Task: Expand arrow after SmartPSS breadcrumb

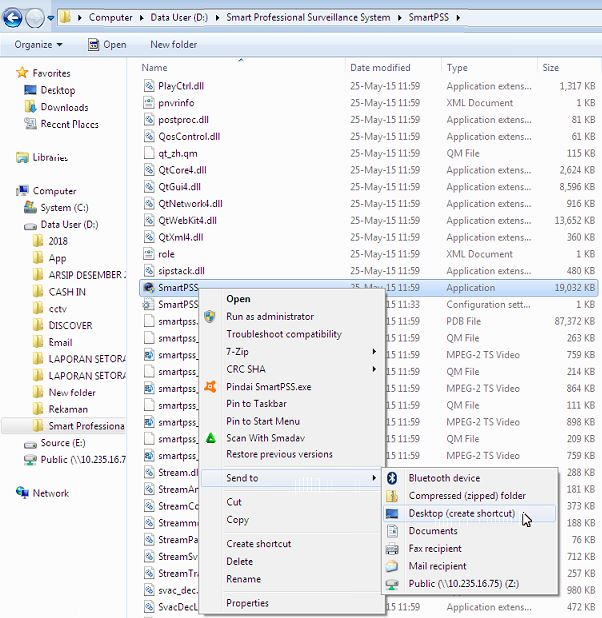Action: click(x=458, y=18)
